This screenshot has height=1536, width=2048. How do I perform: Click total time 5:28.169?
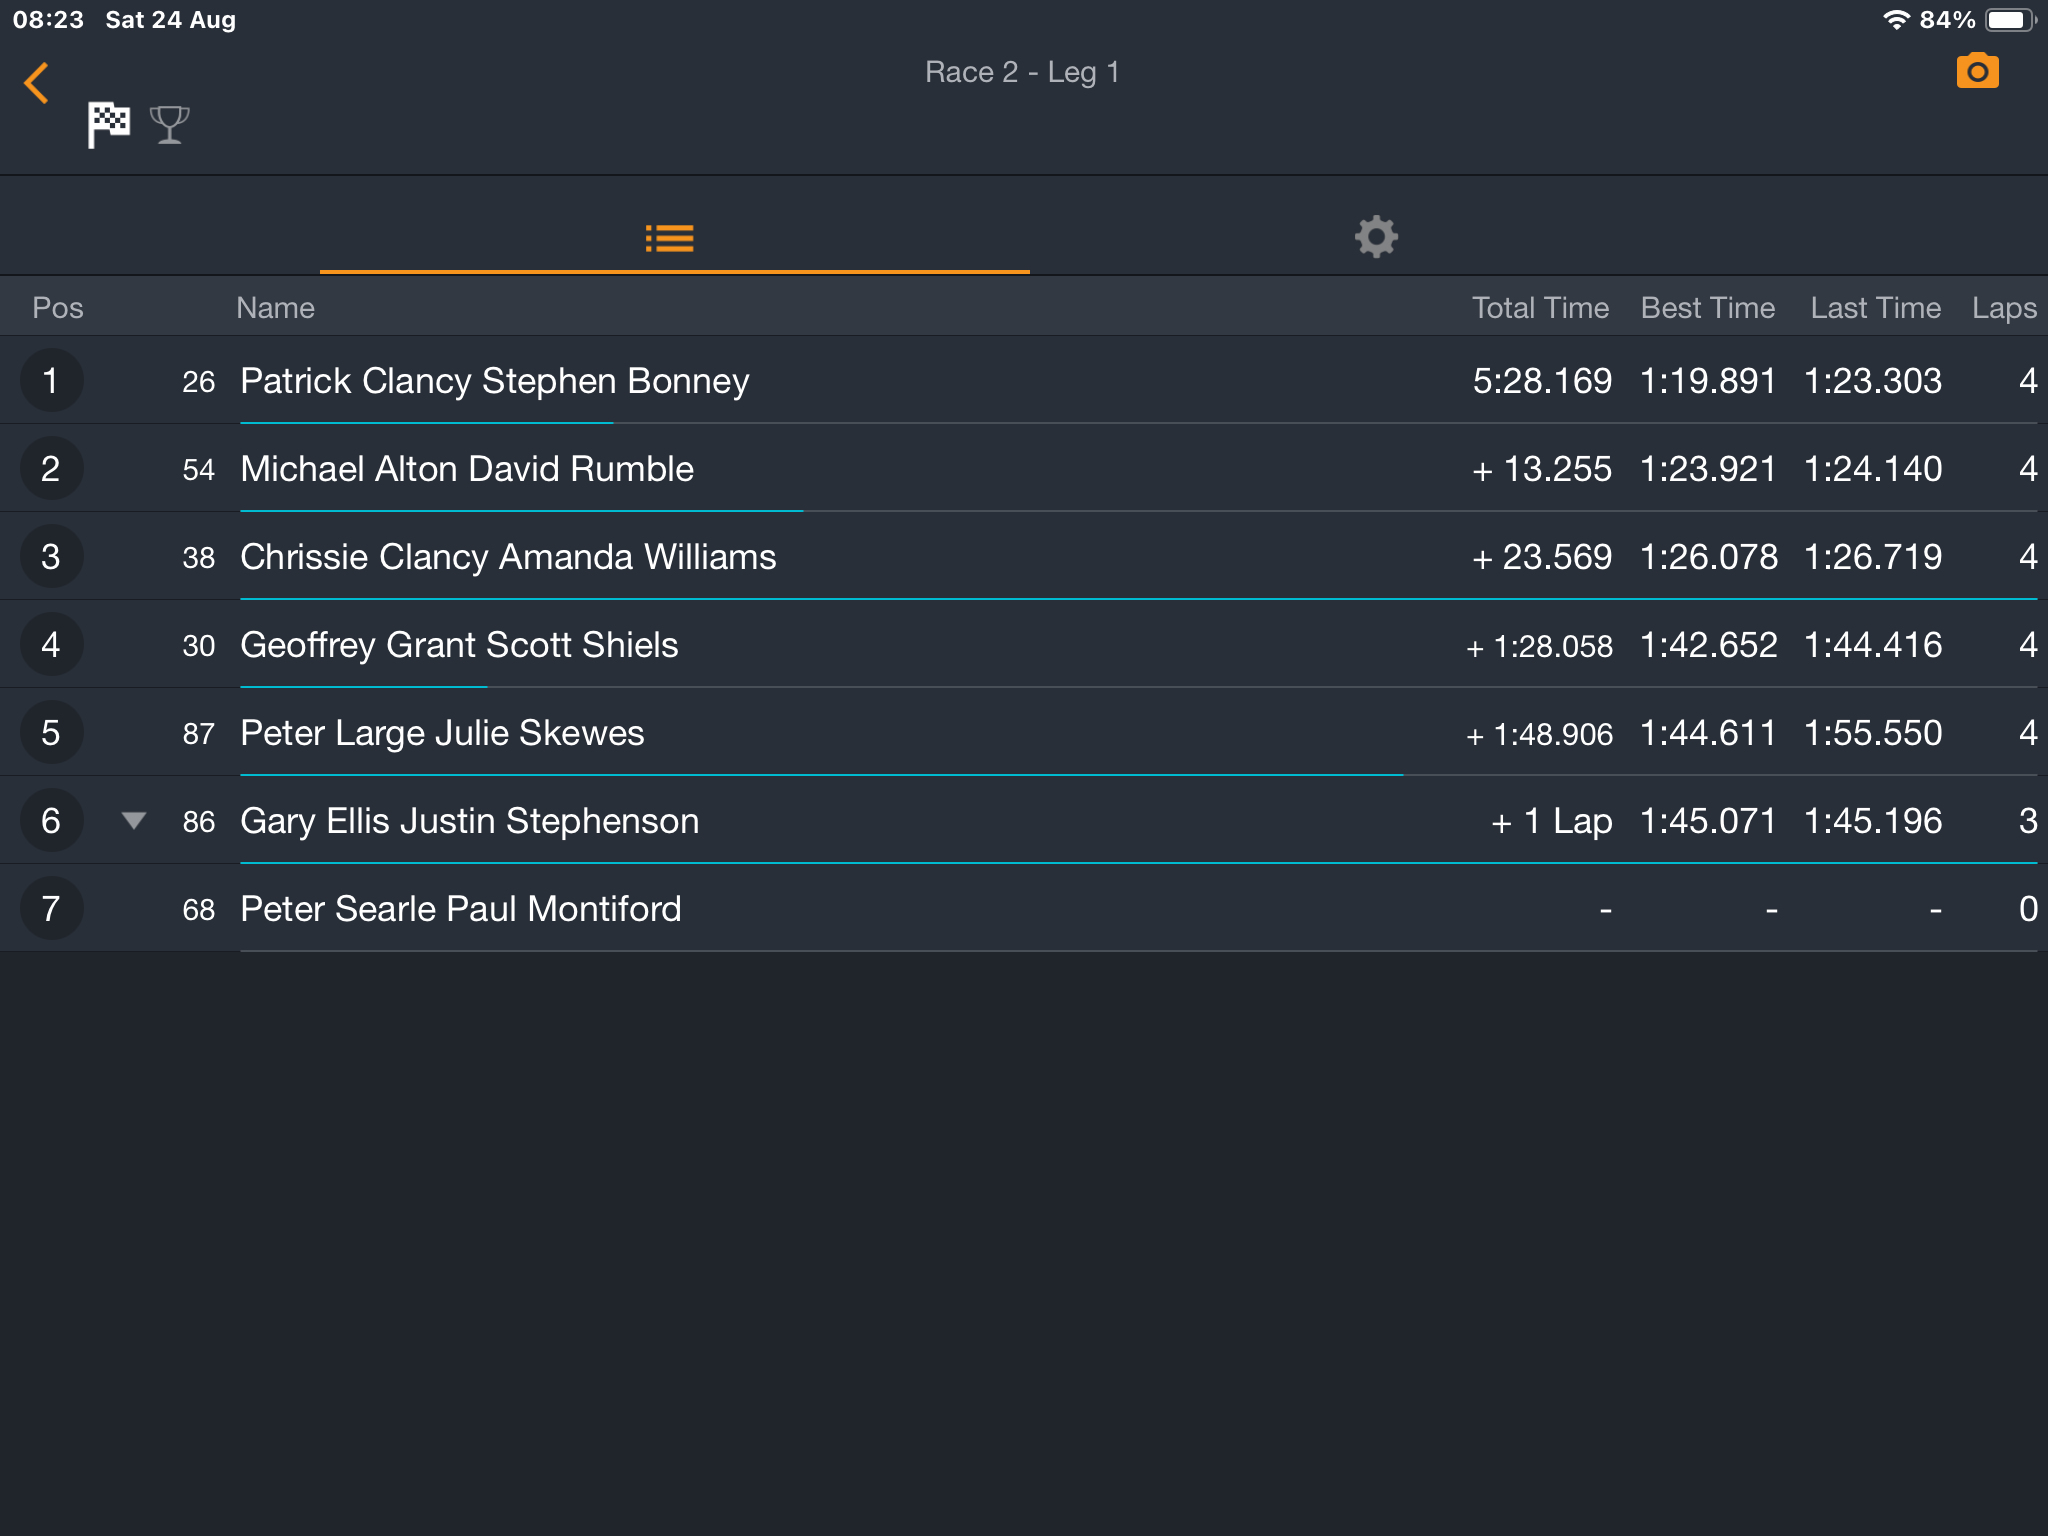tap(1542, 381)
